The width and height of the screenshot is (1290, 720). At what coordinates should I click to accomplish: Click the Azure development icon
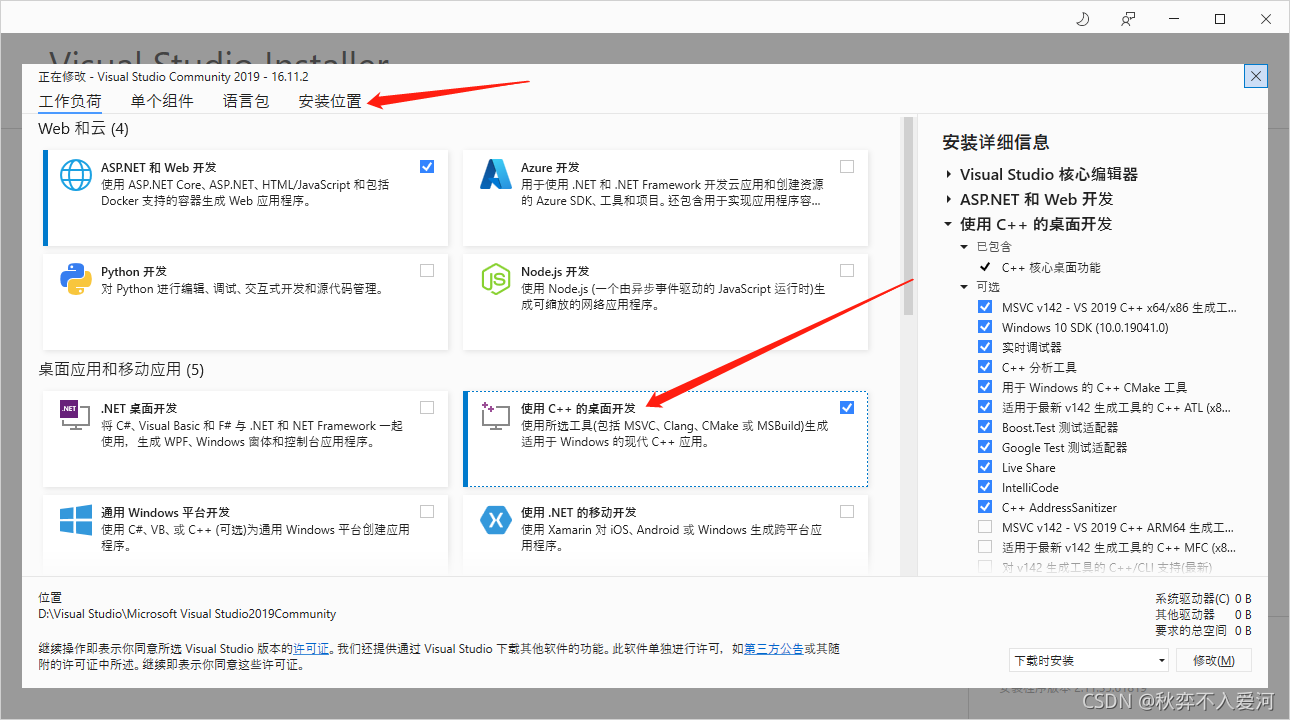click(496, 175)
